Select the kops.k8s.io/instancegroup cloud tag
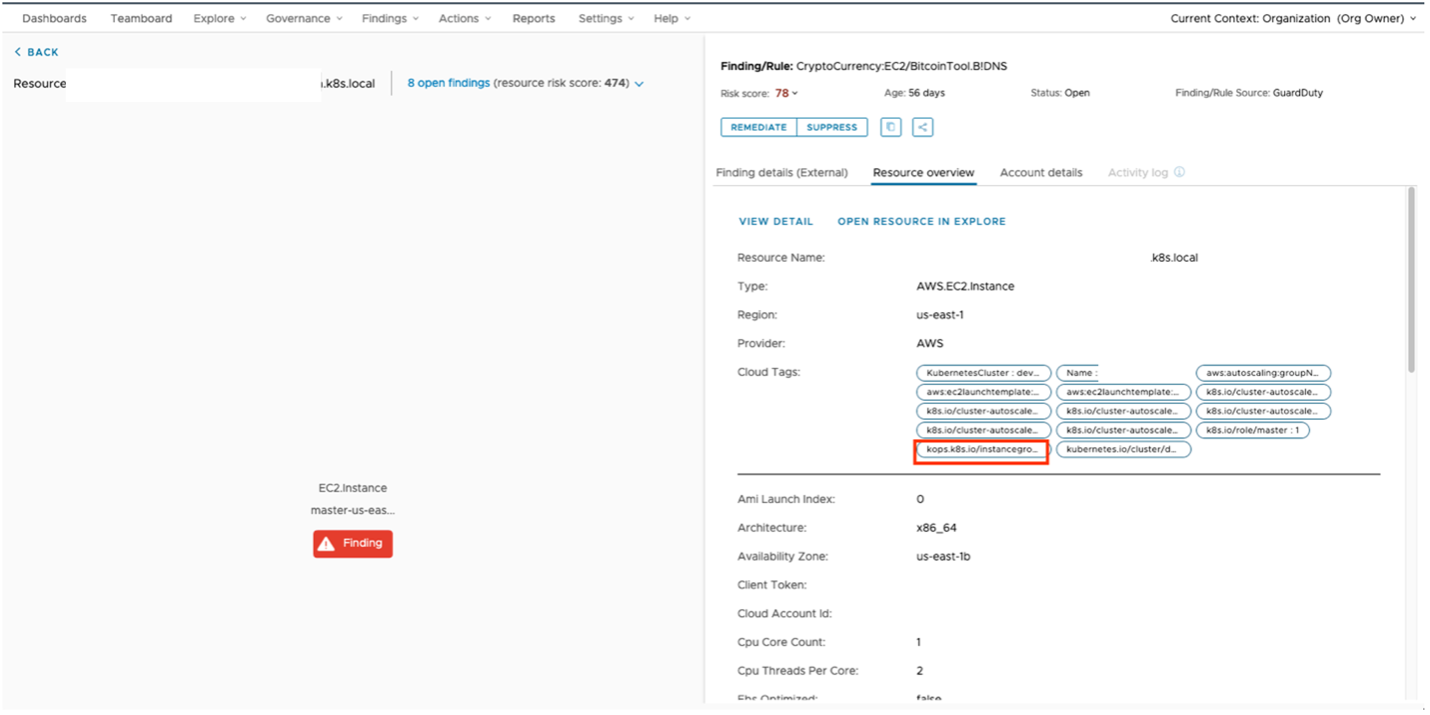This screenshot has width=1430, height=715. coord(982,450)
